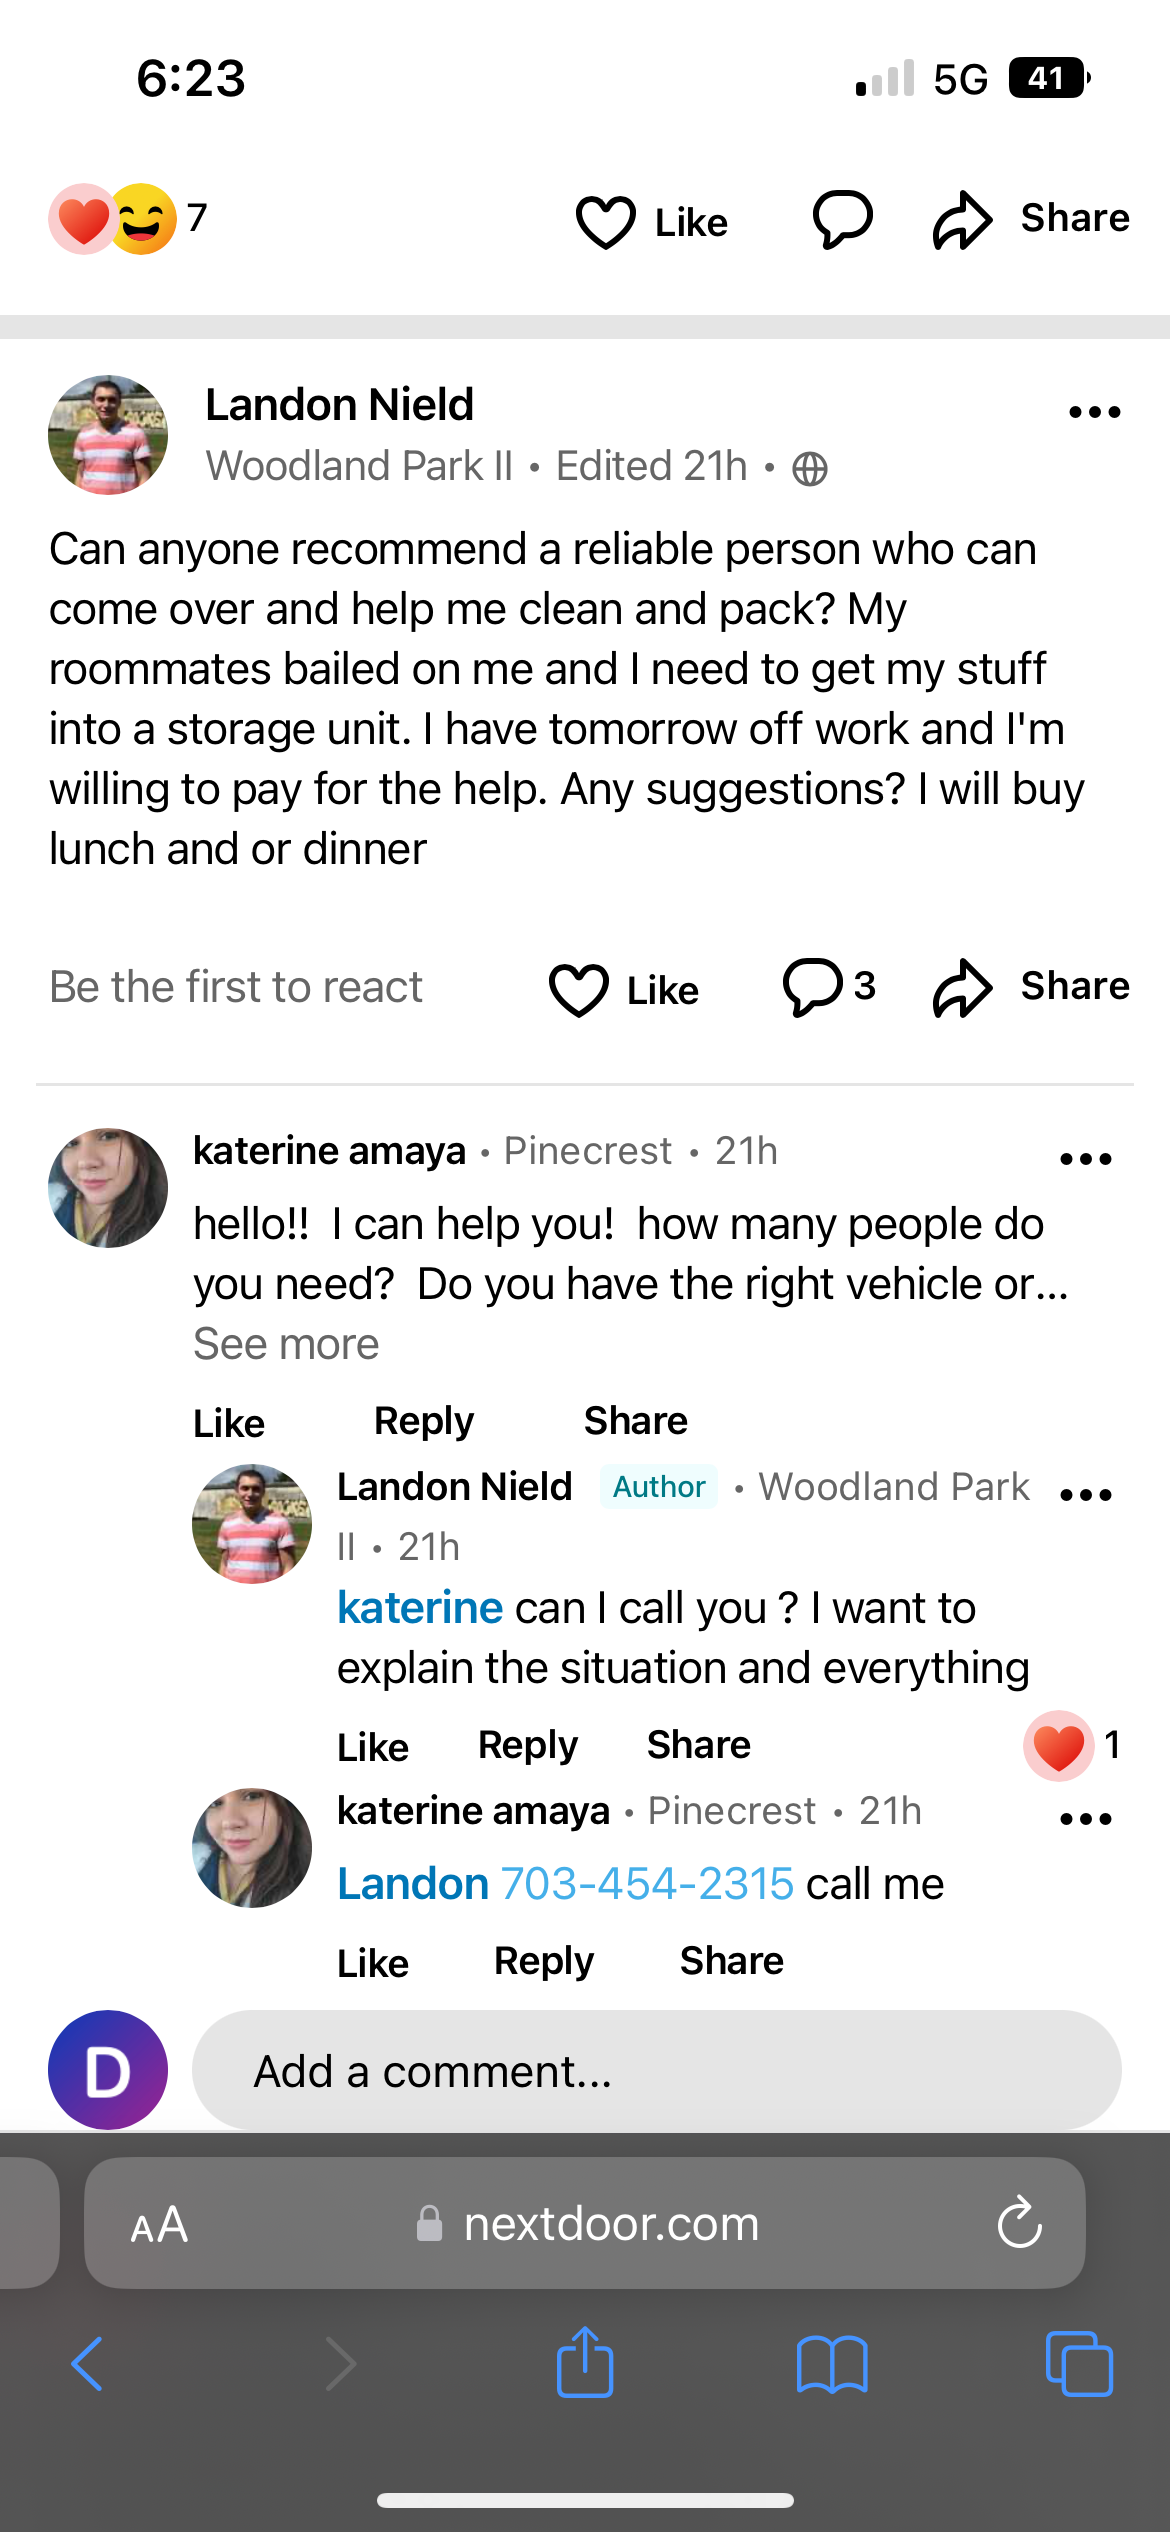The image size is (1170, 2532).
Task: Tap the comment bubble icon at the top
Action: coord(841,219)
